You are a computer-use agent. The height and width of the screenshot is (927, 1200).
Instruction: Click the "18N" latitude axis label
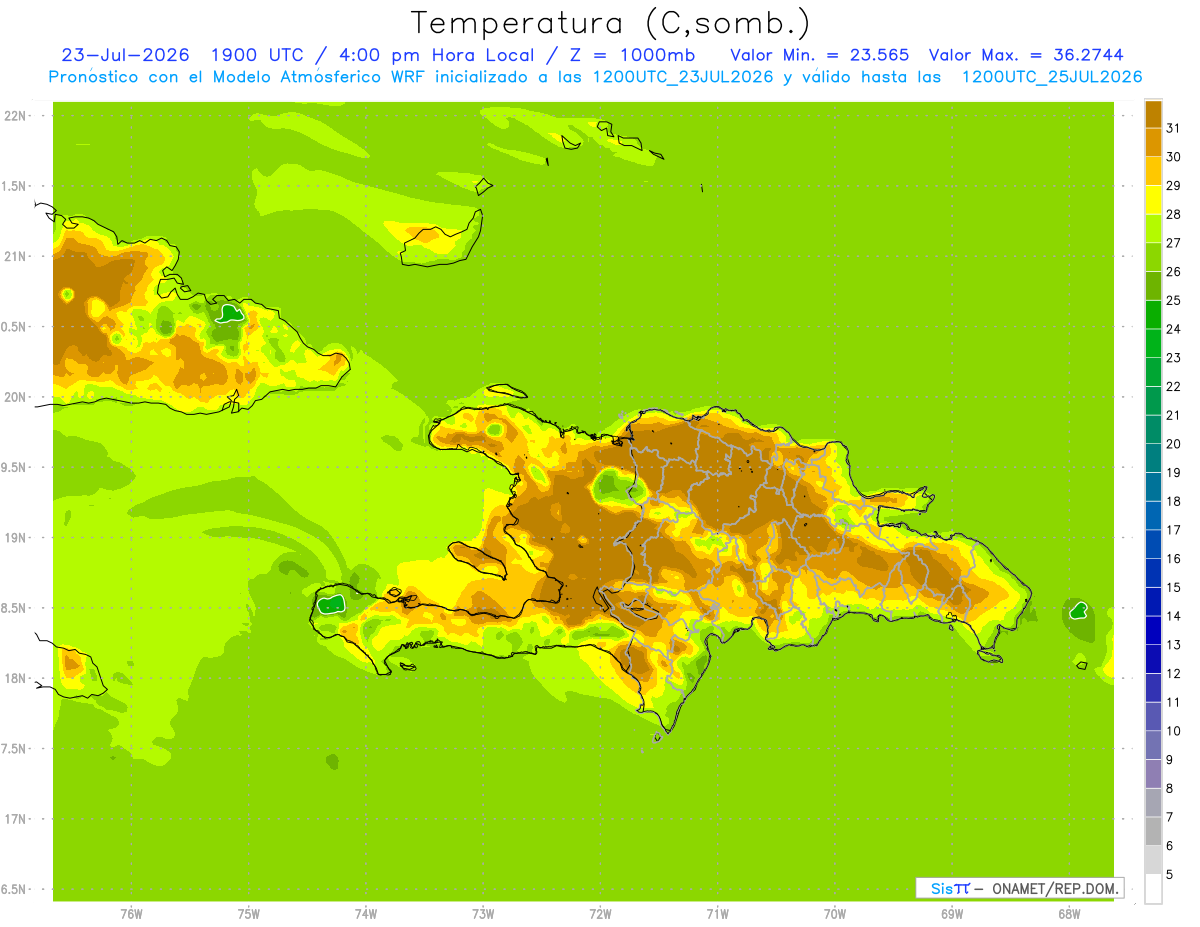15,678
